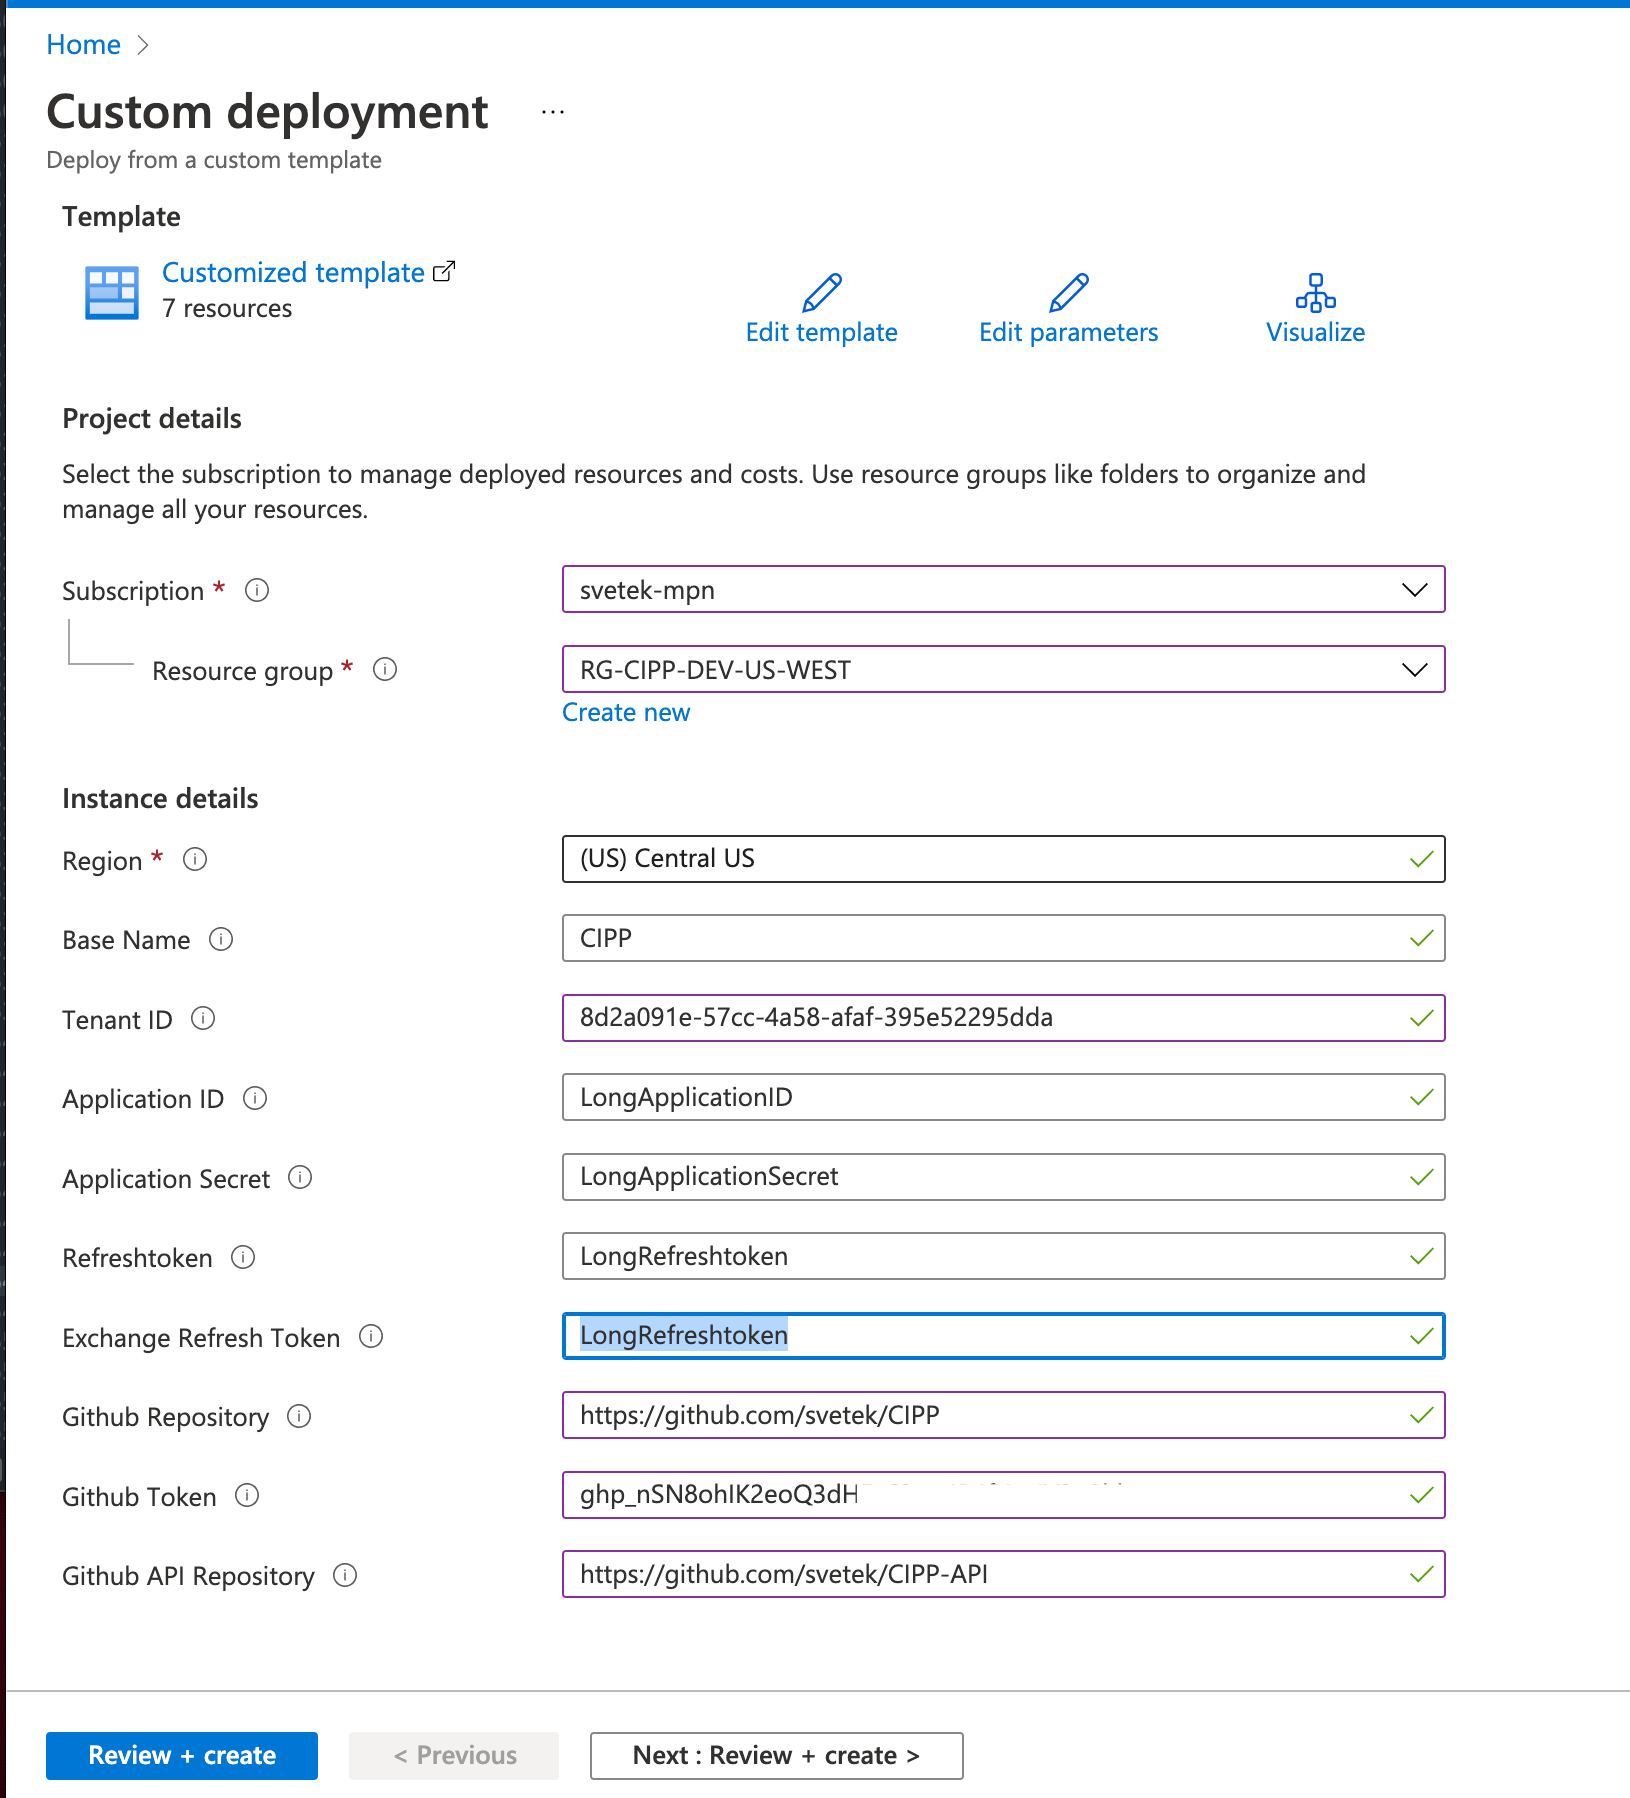
Task: Navigate to Home via breadcrumb
Action: [83, 44]
